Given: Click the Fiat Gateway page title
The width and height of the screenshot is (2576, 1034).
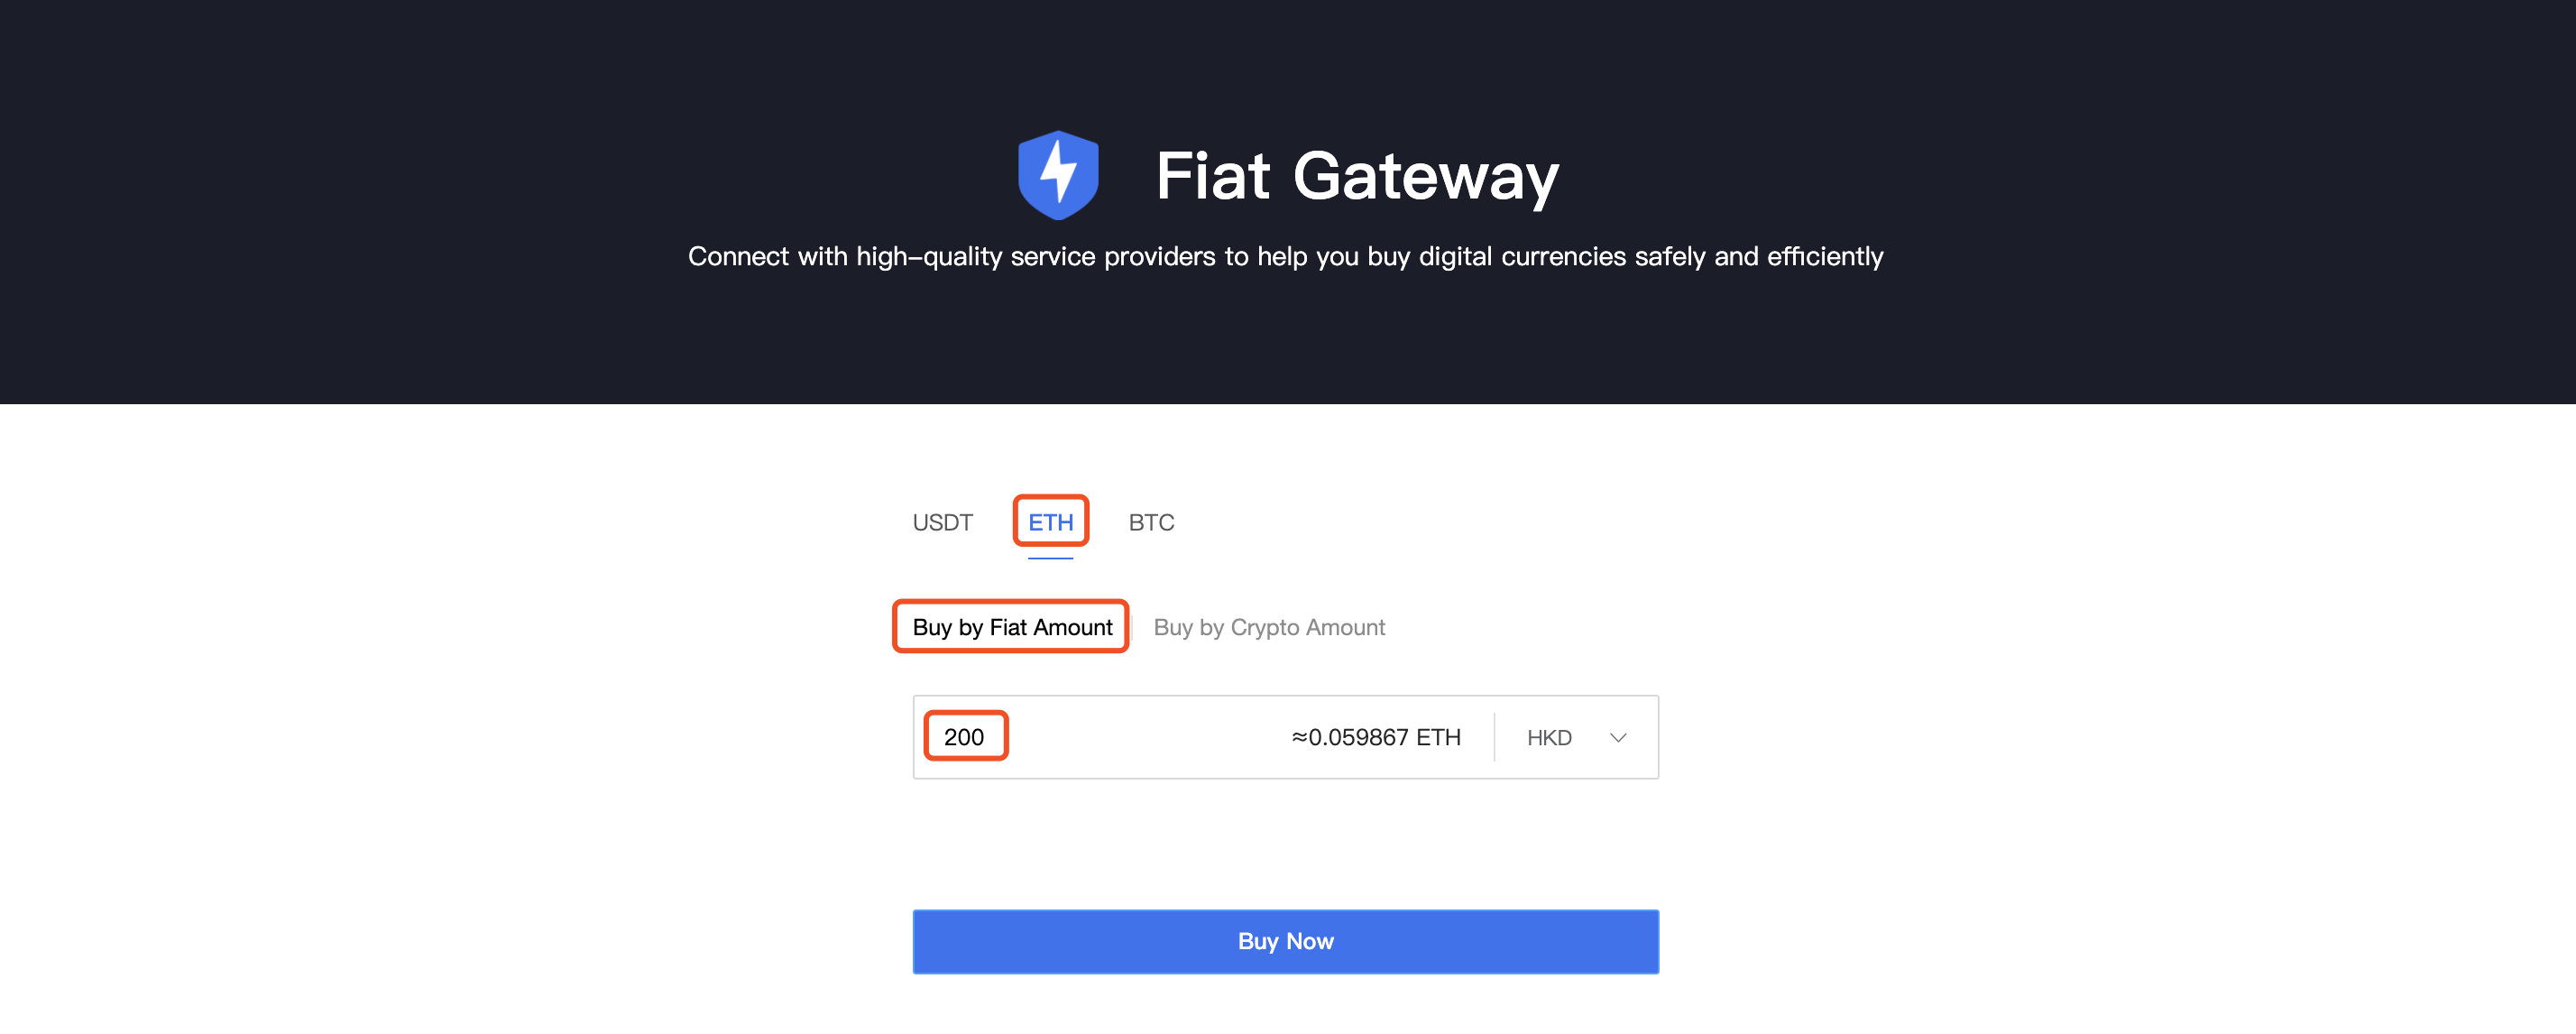Looking at the screenshot, I should point(1356,176).
